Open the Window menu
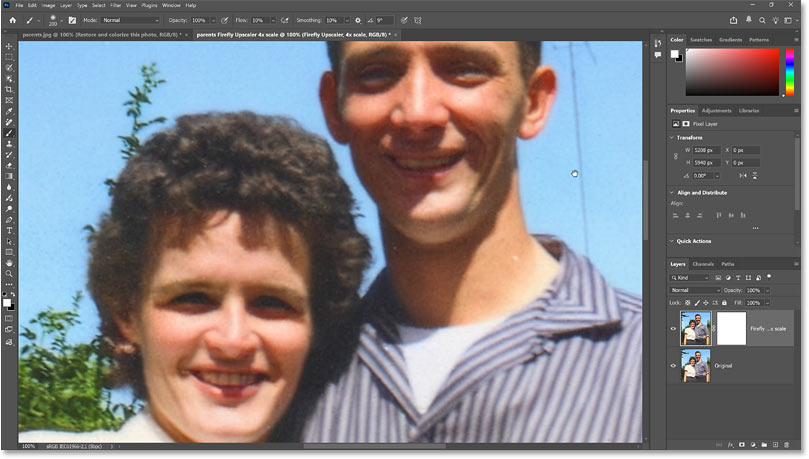The height and width of the screenshot is (459, 809). coord(171,5)
